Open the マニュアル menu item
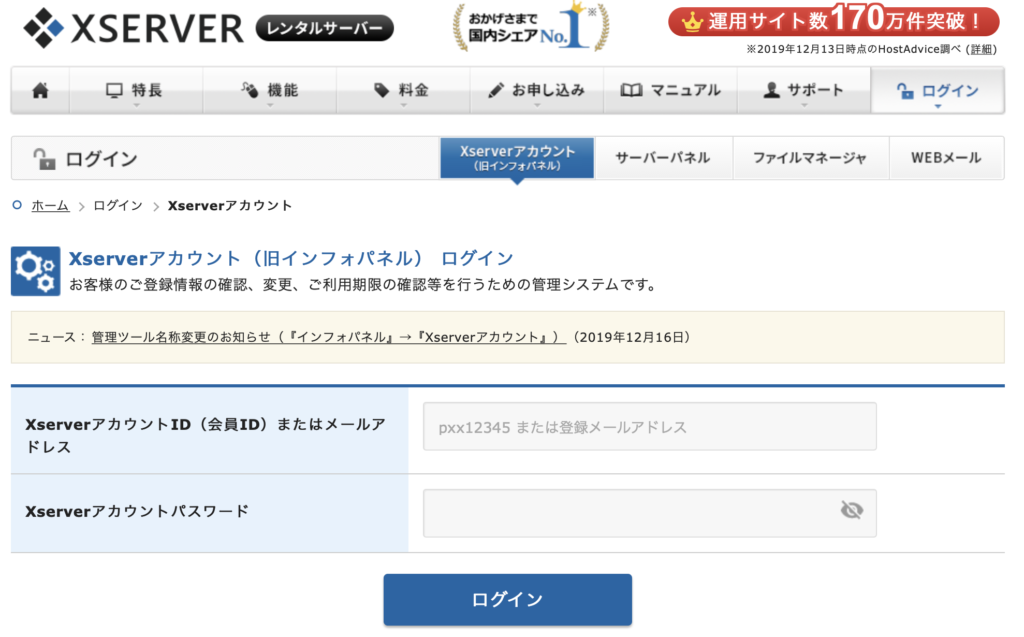The image size is (1024, 637). (x=670, y=90)
